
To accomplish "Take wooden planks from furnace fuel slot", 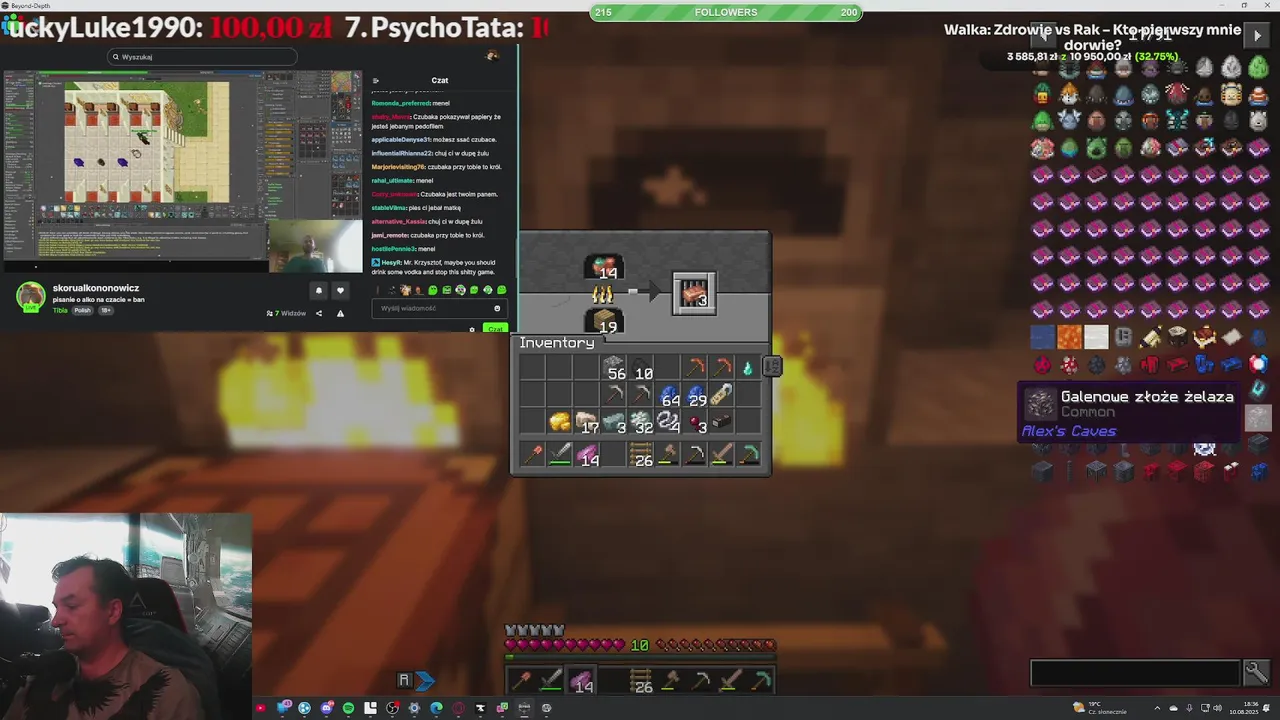I will [x=605, y=321].
